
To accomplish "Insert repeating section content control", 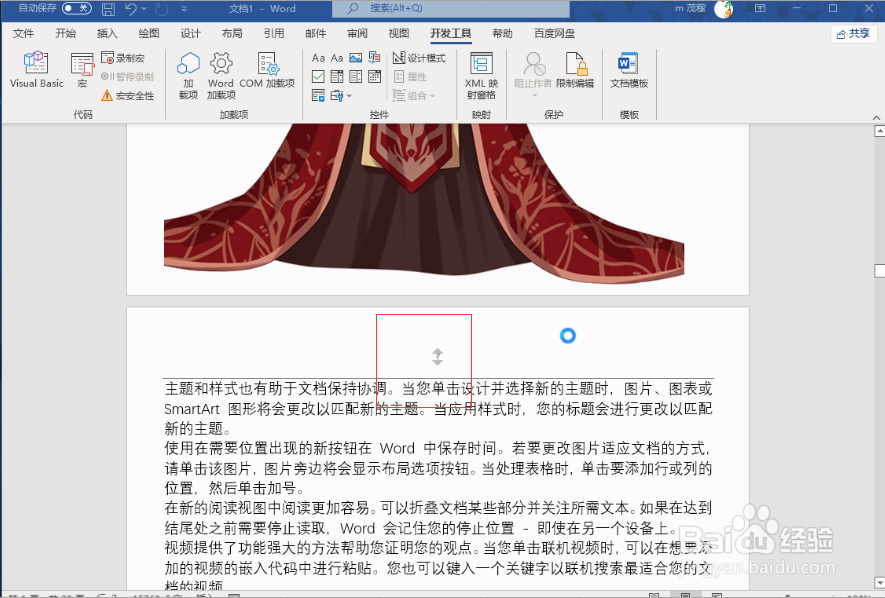I will point(318,95).
